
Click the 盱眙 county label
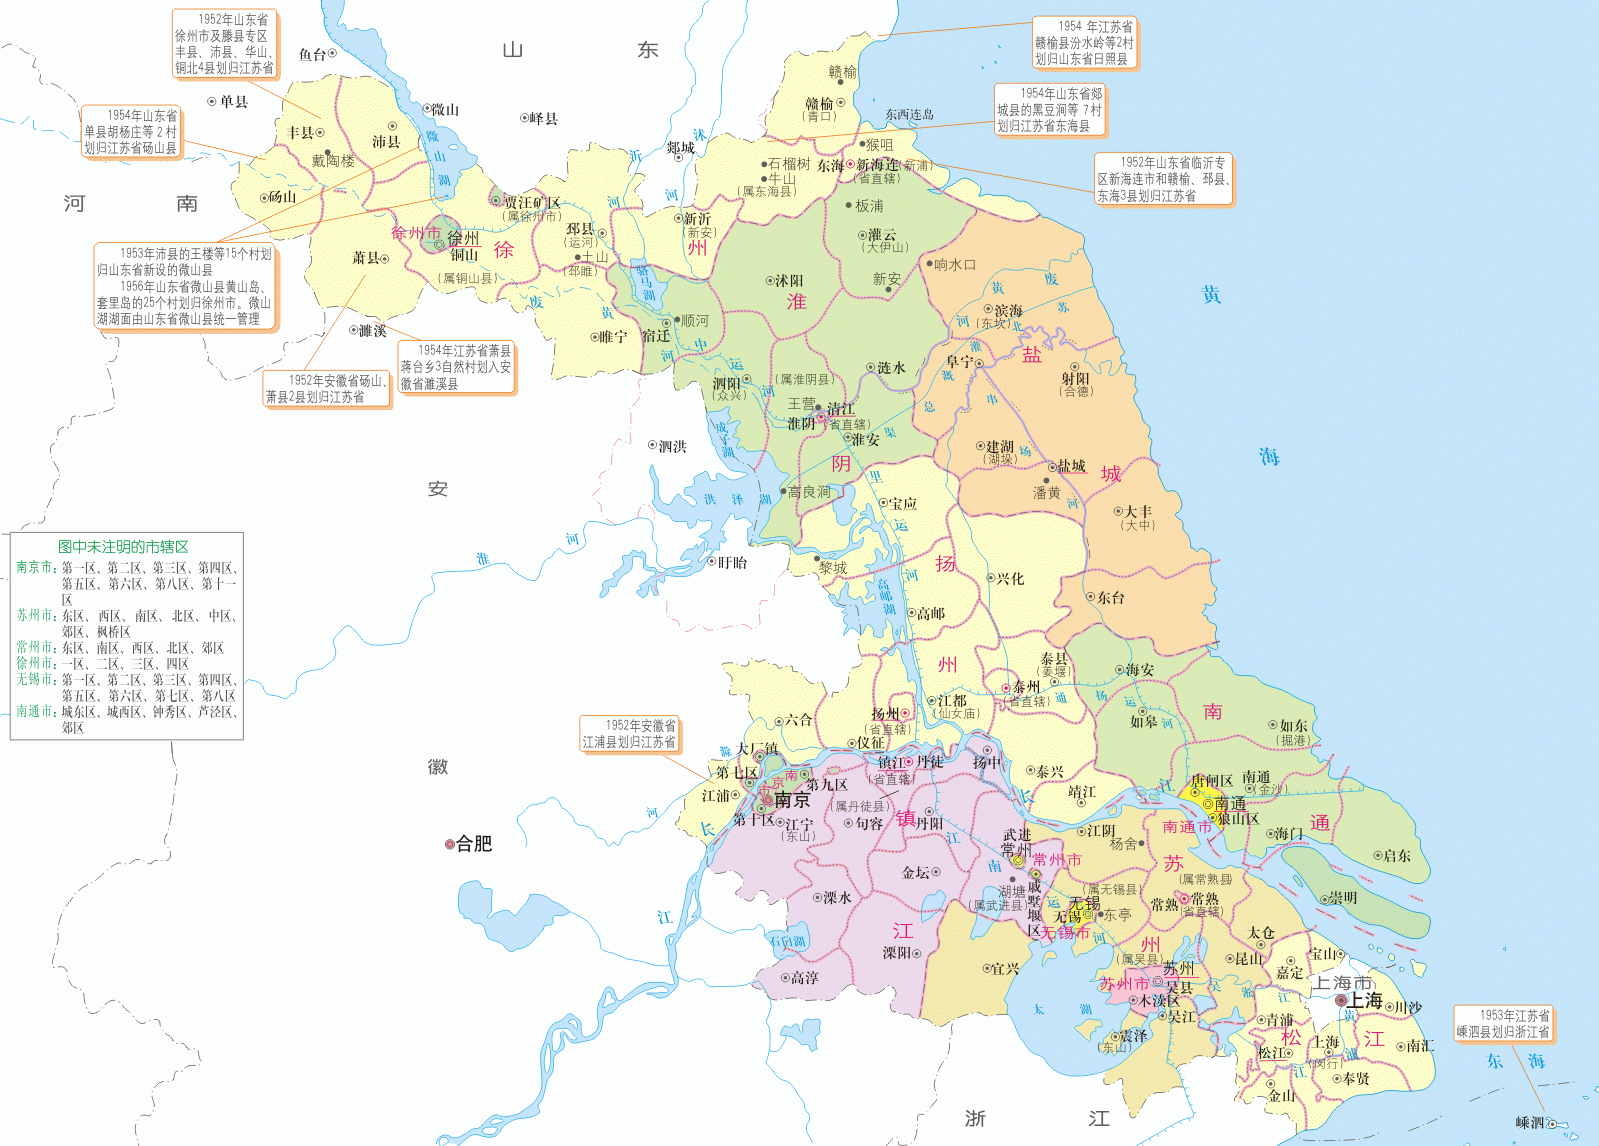point(733,562)
